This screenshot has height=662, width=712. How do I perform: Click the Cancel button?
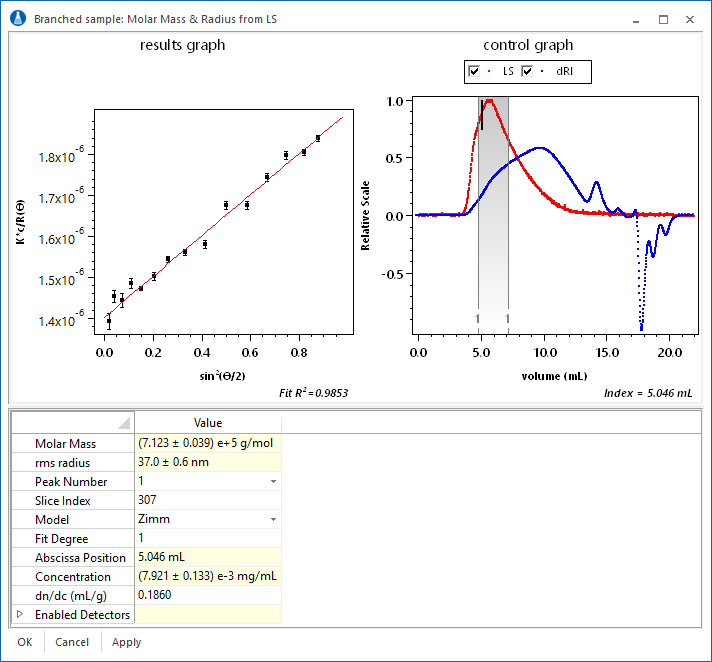pyautogui.click(x=72, y=642)
